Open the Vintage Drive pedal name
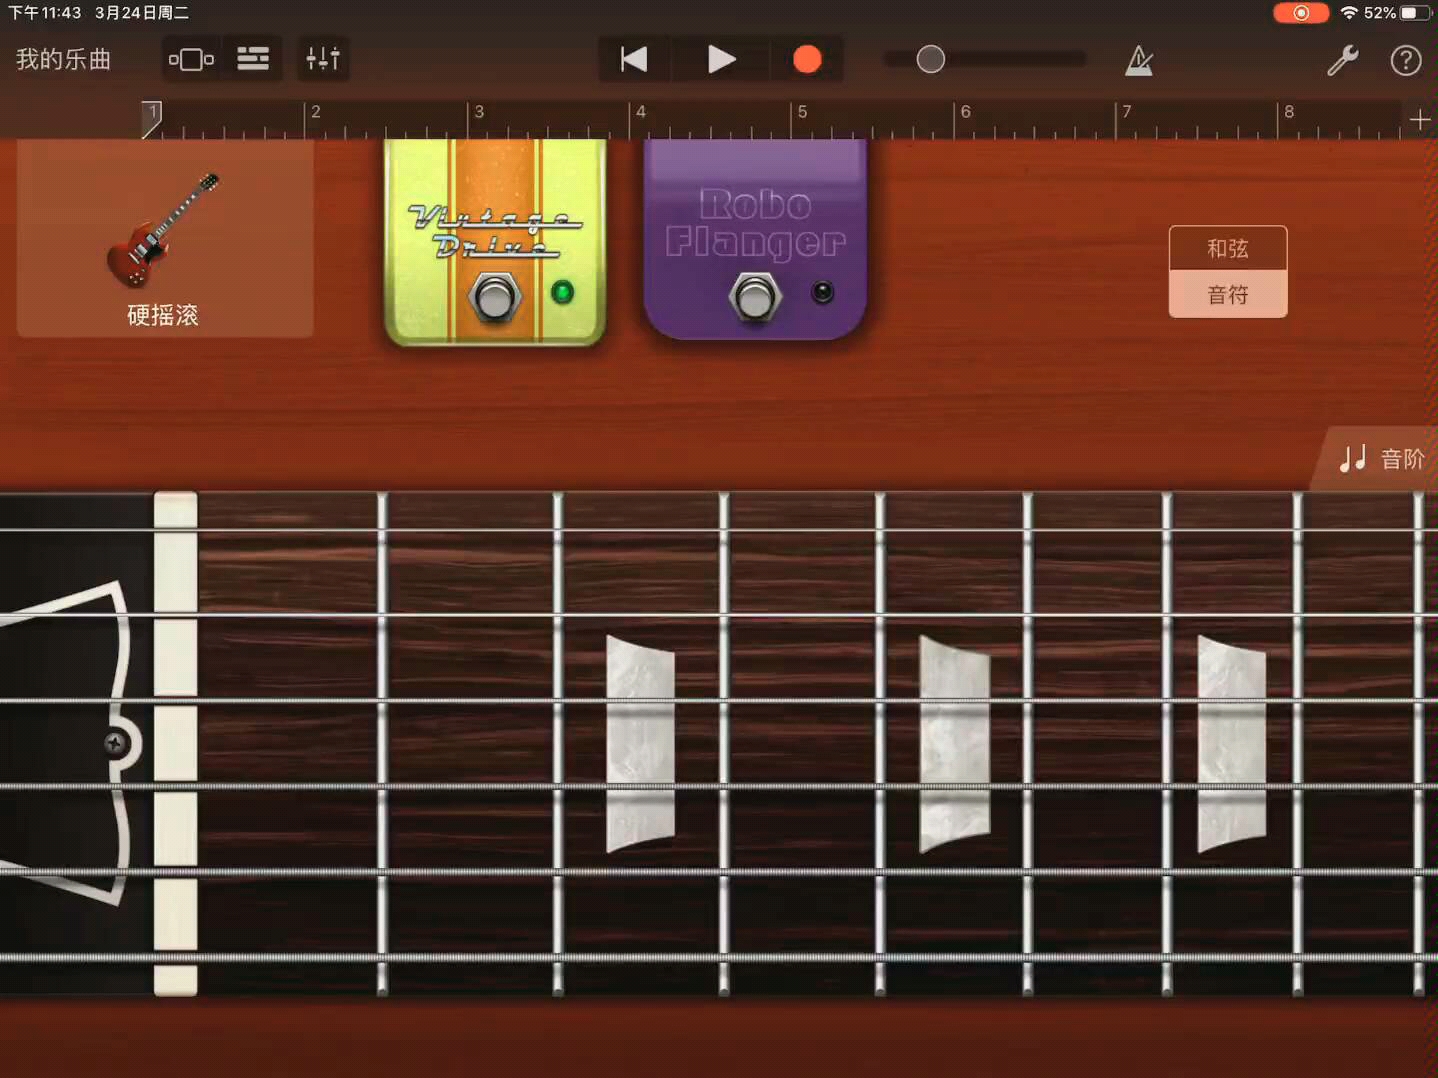Viewport: 1438px width, 1078px height. coord(494,231)
